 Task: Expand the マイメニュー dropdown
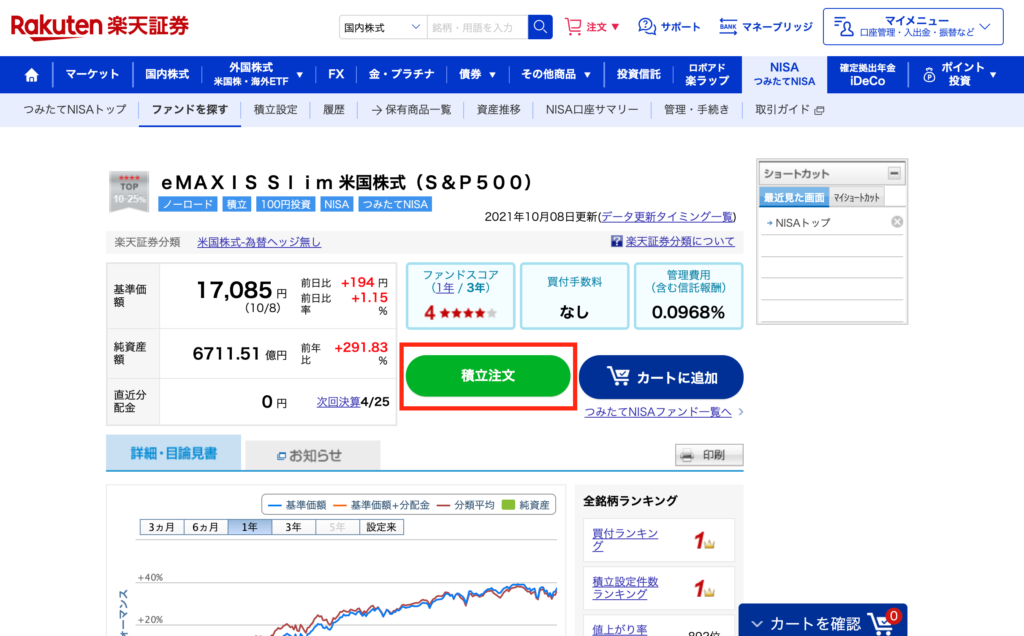[x=913, y=27]
